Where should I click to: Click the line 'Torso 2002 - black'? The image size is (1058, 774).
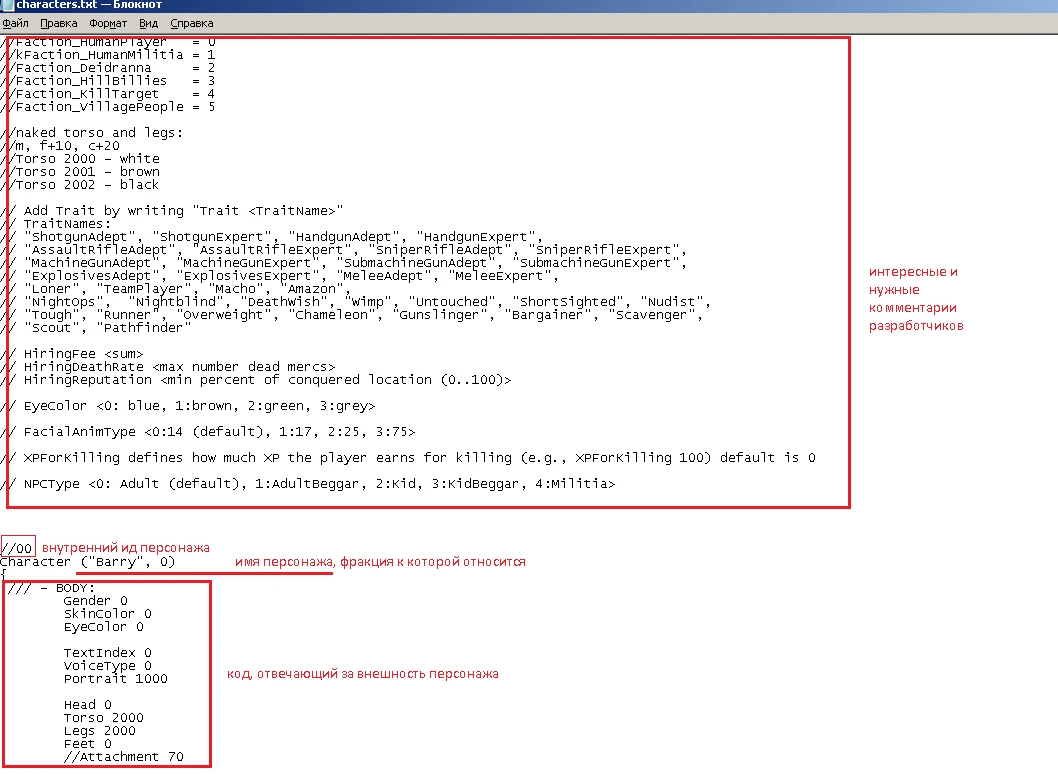click(x=81, y=185)
